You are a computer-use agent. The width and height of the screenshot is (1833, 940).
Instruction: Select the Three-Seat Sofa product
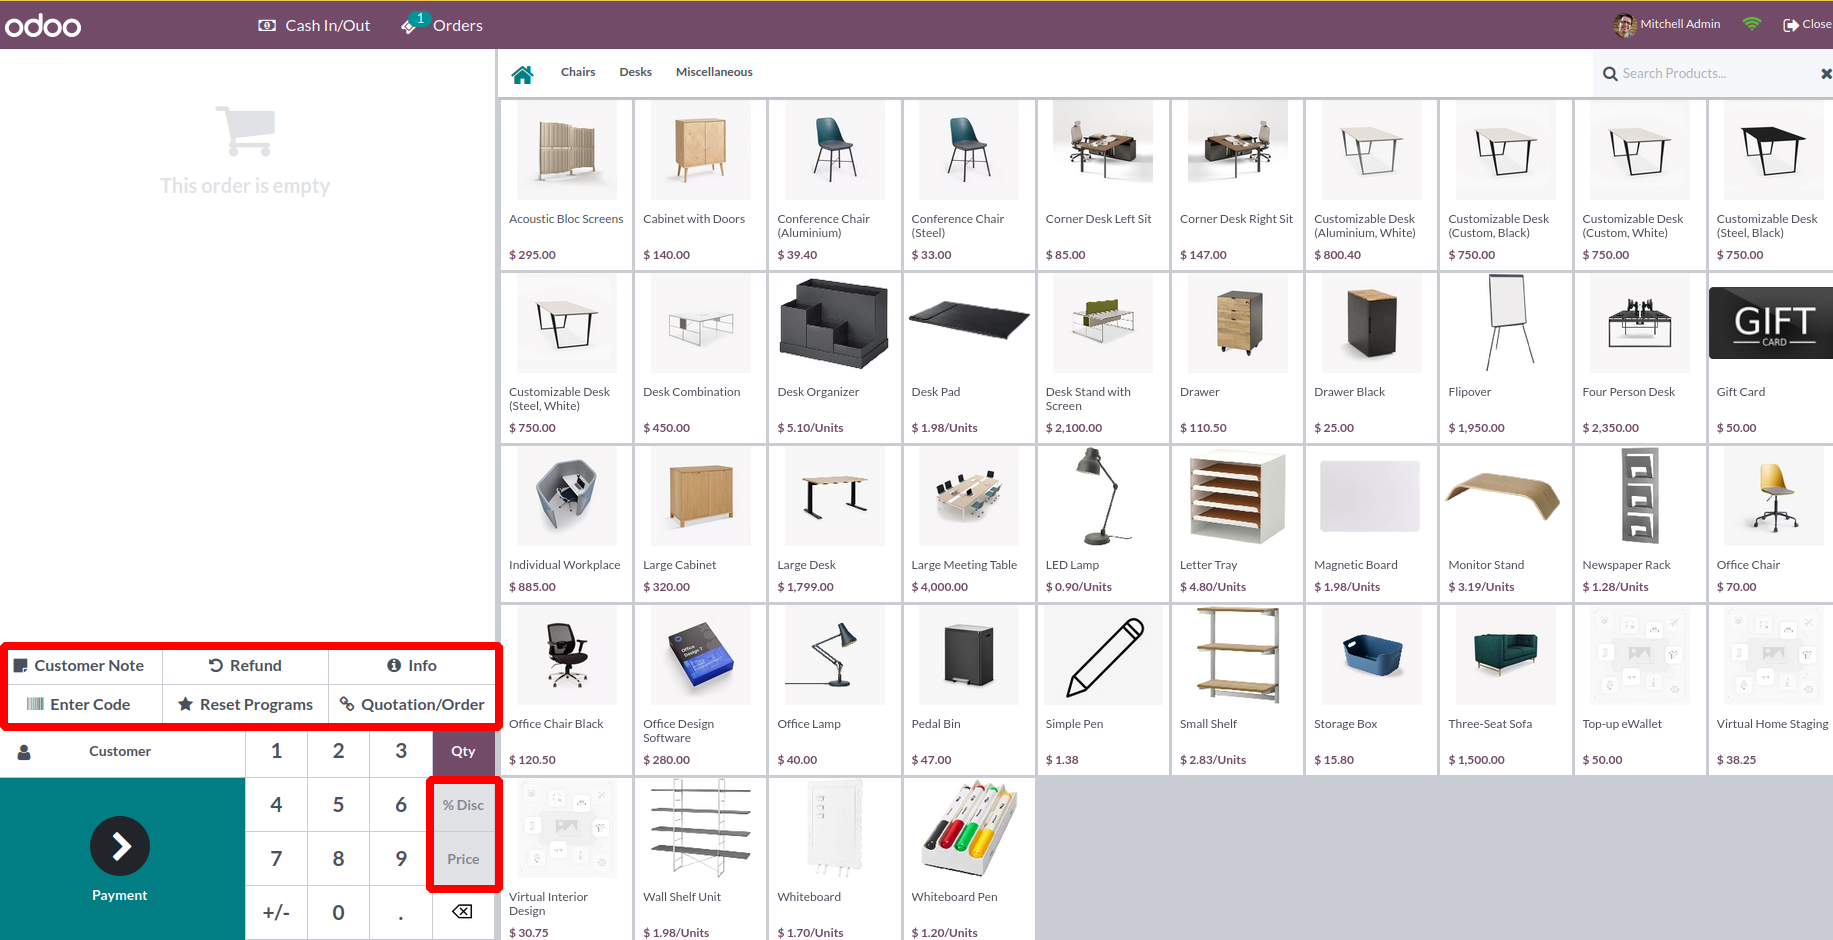1505,690
